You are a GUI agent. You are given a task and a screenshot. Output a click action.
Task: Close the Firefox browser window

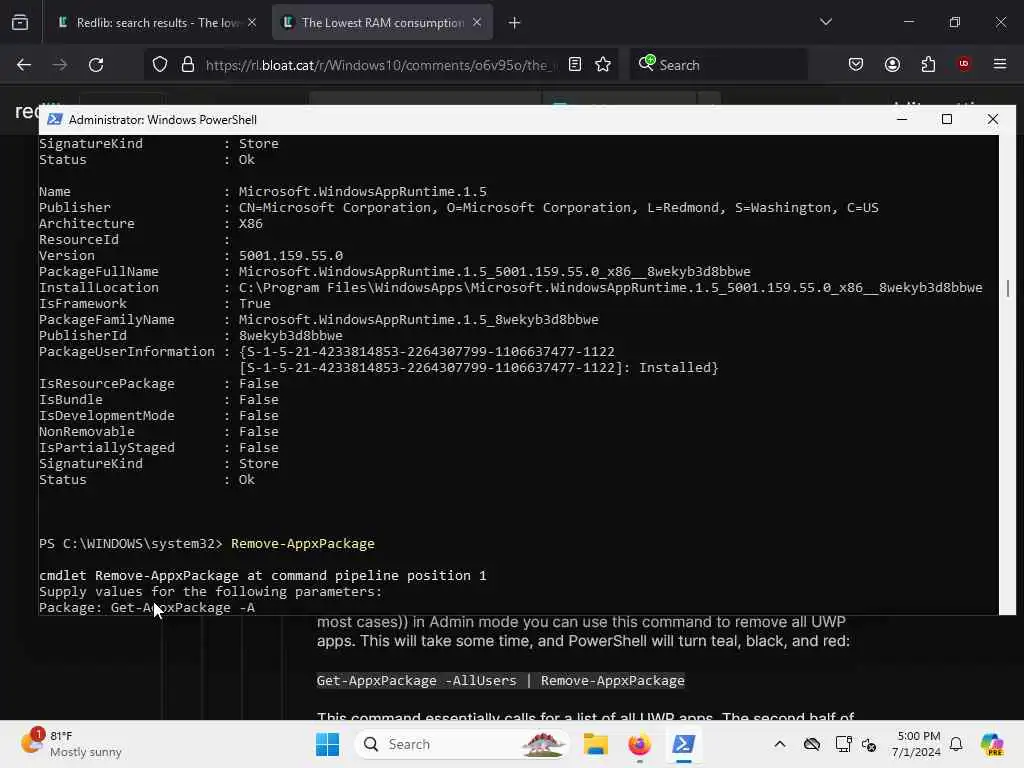(x=1000, y=22)
